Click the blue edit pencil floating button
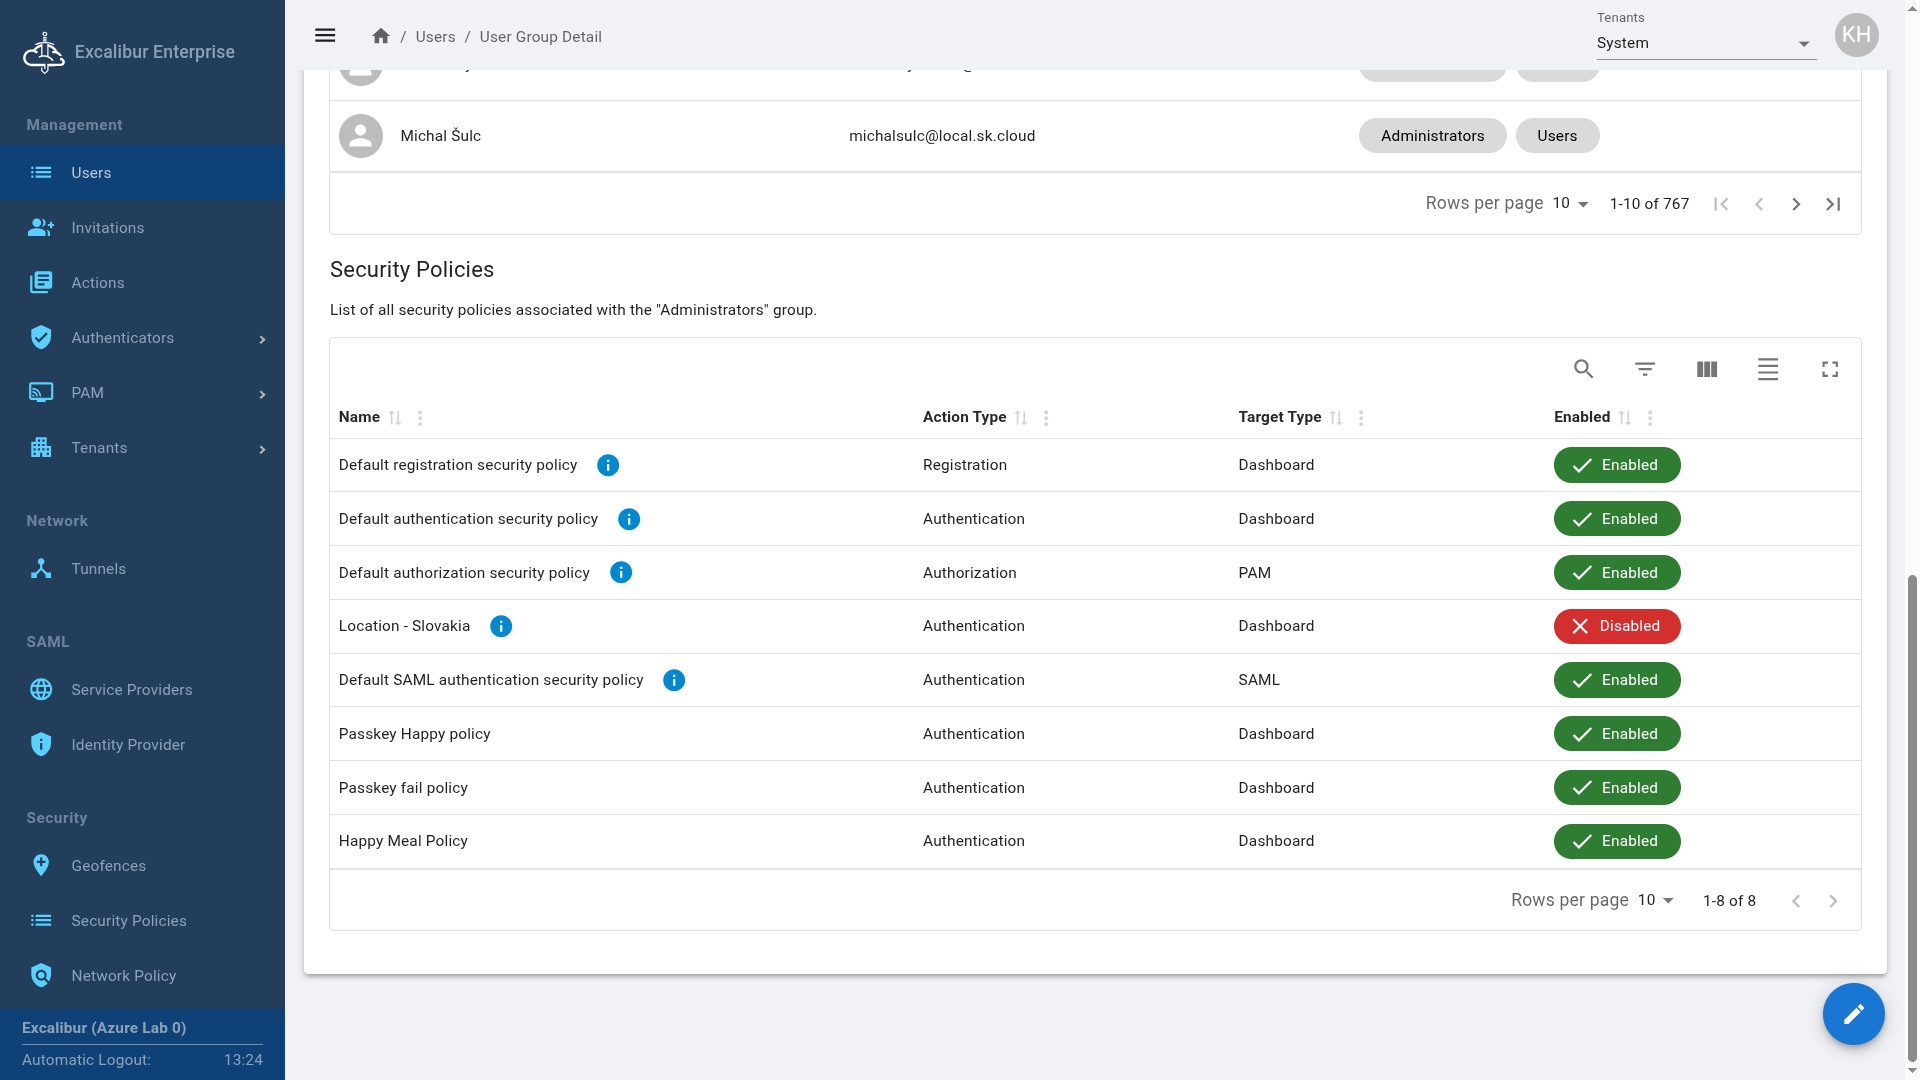Screen dimensions: 1920x1080 (1853, 1014)
